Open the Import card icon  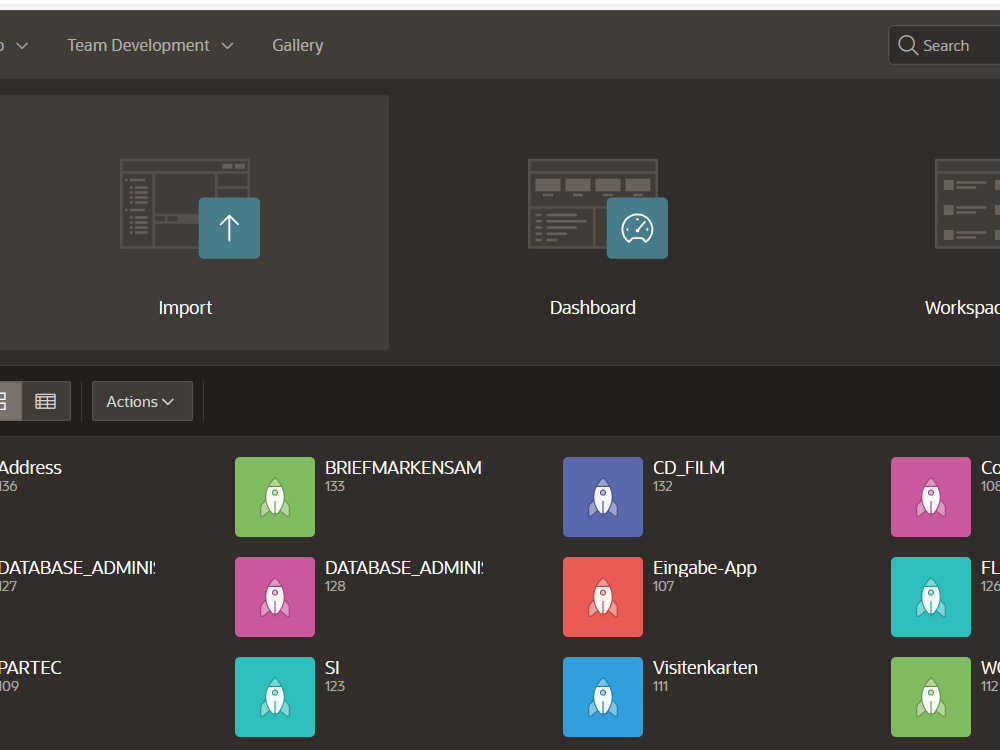coord(229,228)
